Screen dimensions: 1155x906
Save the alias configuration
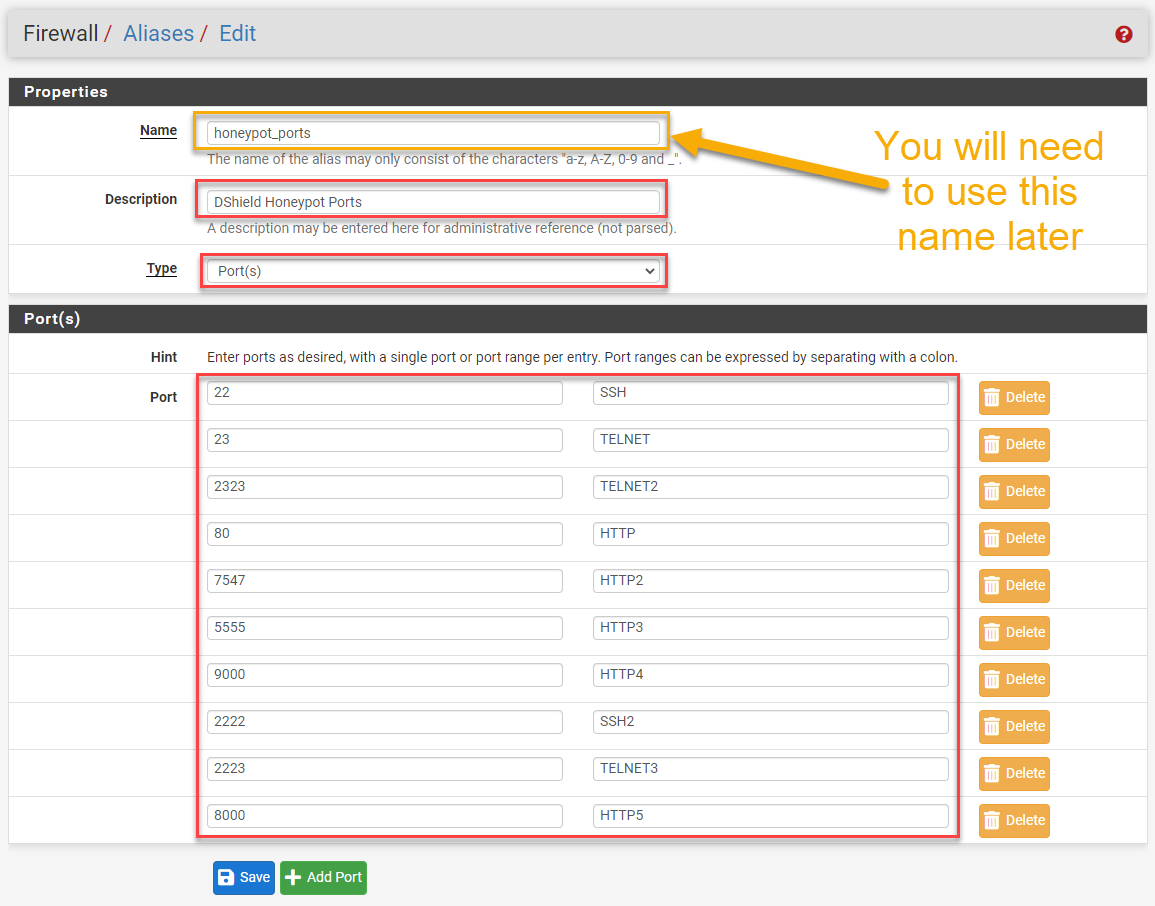coord(243,877)
